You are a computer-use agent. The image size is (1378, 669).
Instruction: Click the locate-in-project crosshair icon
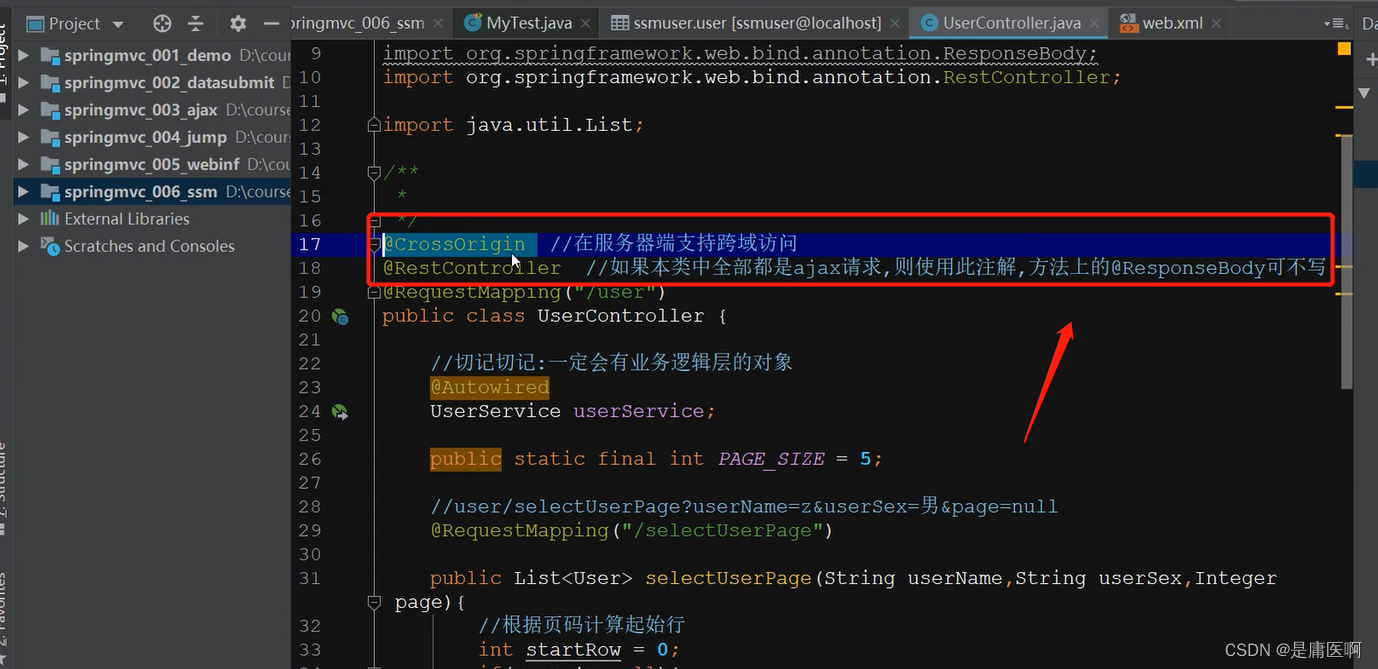(162, 23)
